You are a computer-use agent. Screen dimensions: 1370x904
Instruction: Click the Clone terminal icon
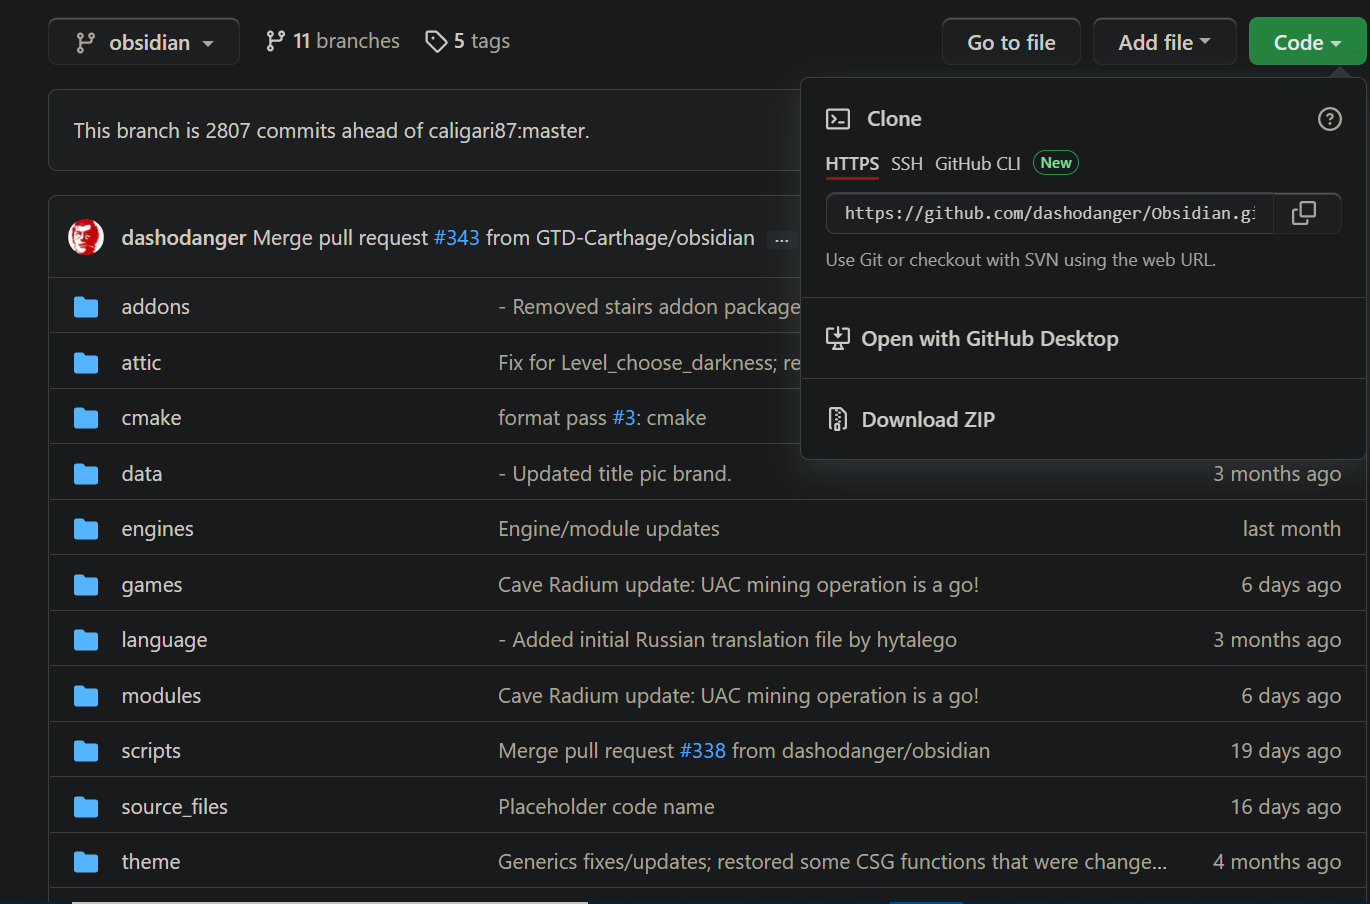tap(839, 118)
